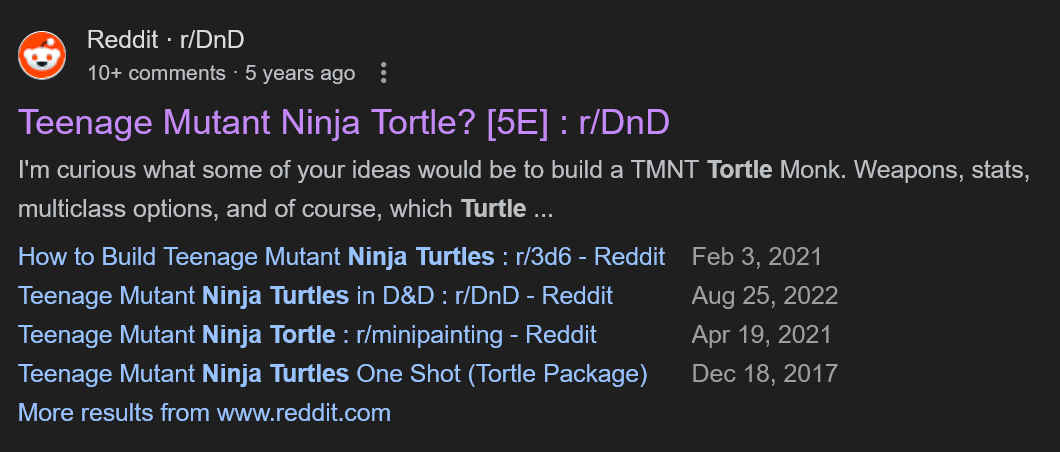Click the Aug 25, 2022 date

click(x=765, y=296)
